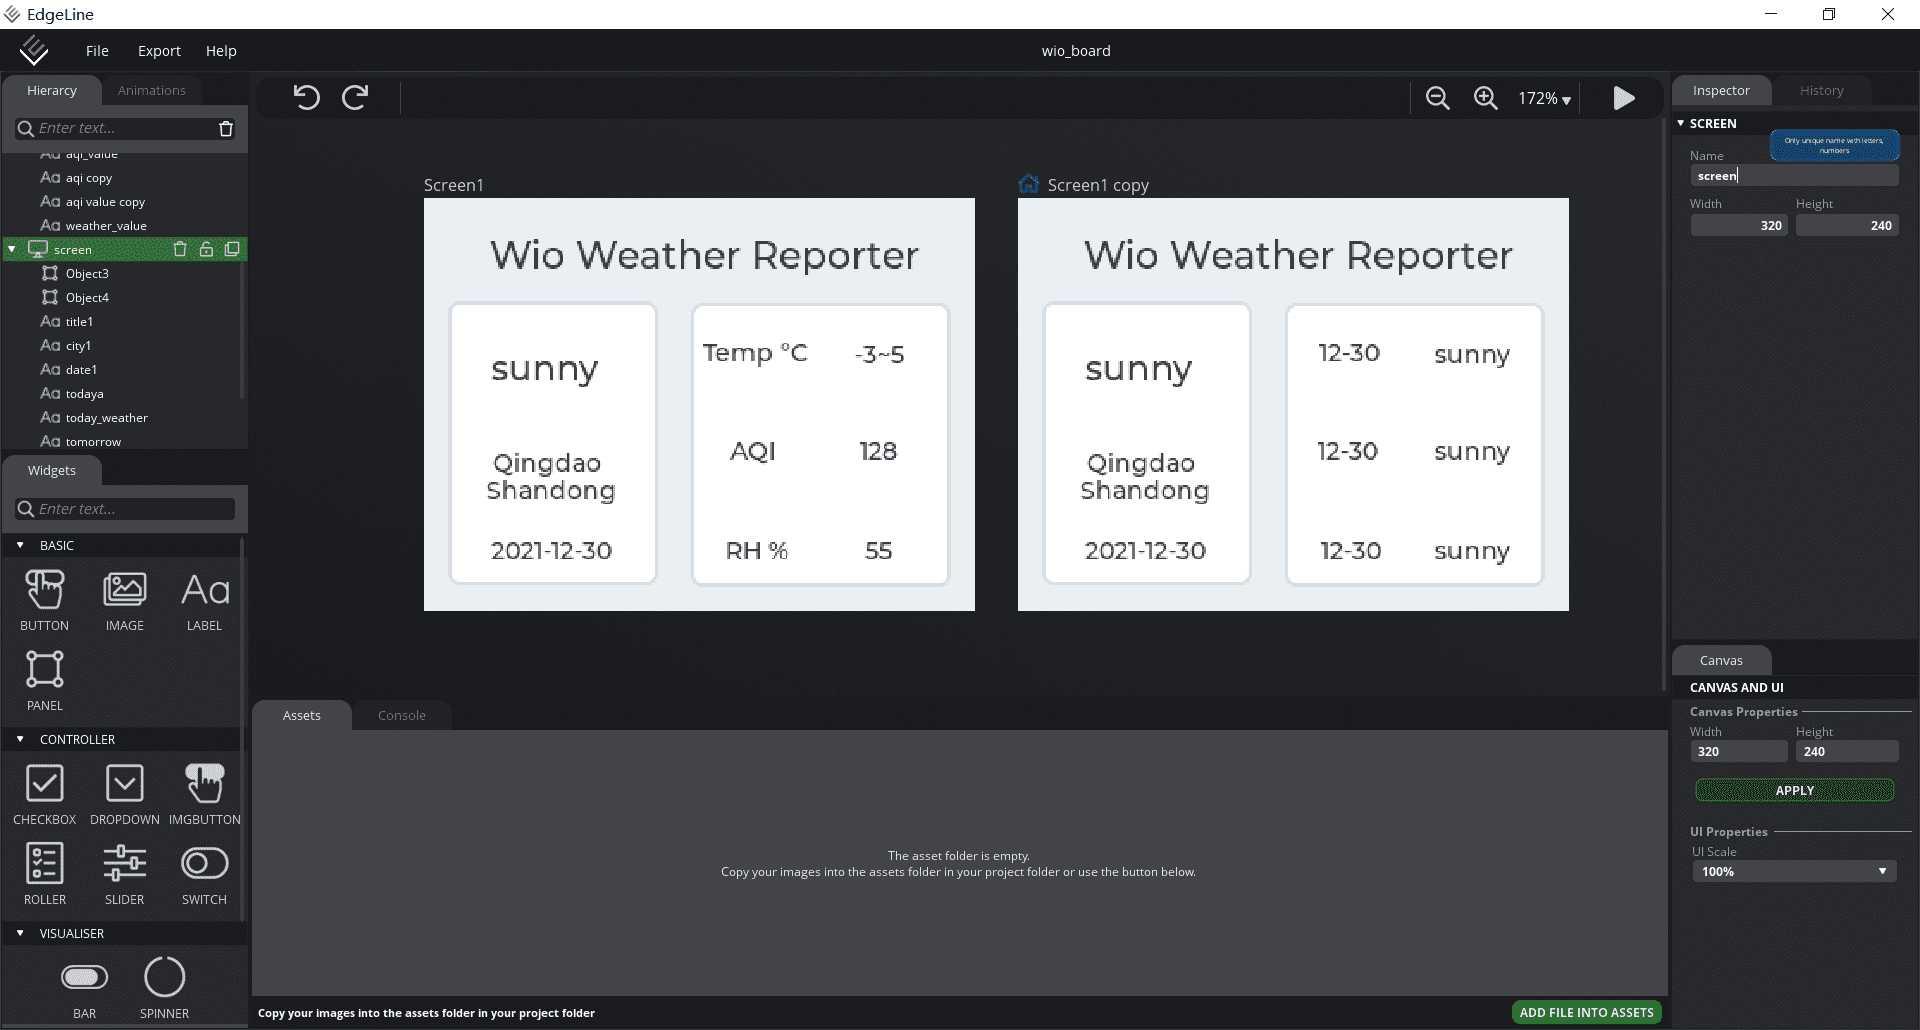Image resolution: width=1920 pixels, height=1030 pixels.
Task: Click the APPLY canvas button
Action: click(1794, 790)
